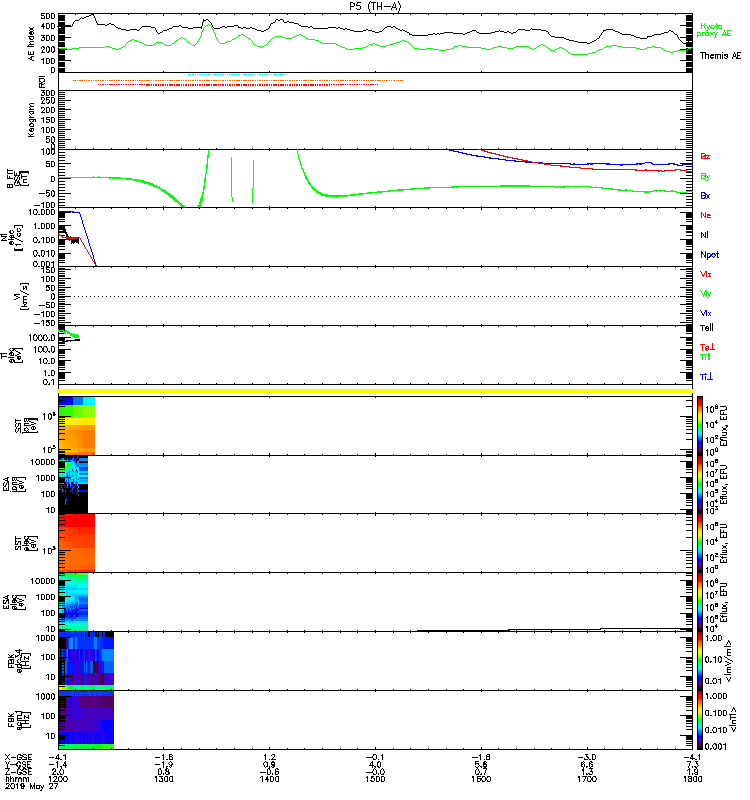Click the '1700' time tick label

[587, 779]
